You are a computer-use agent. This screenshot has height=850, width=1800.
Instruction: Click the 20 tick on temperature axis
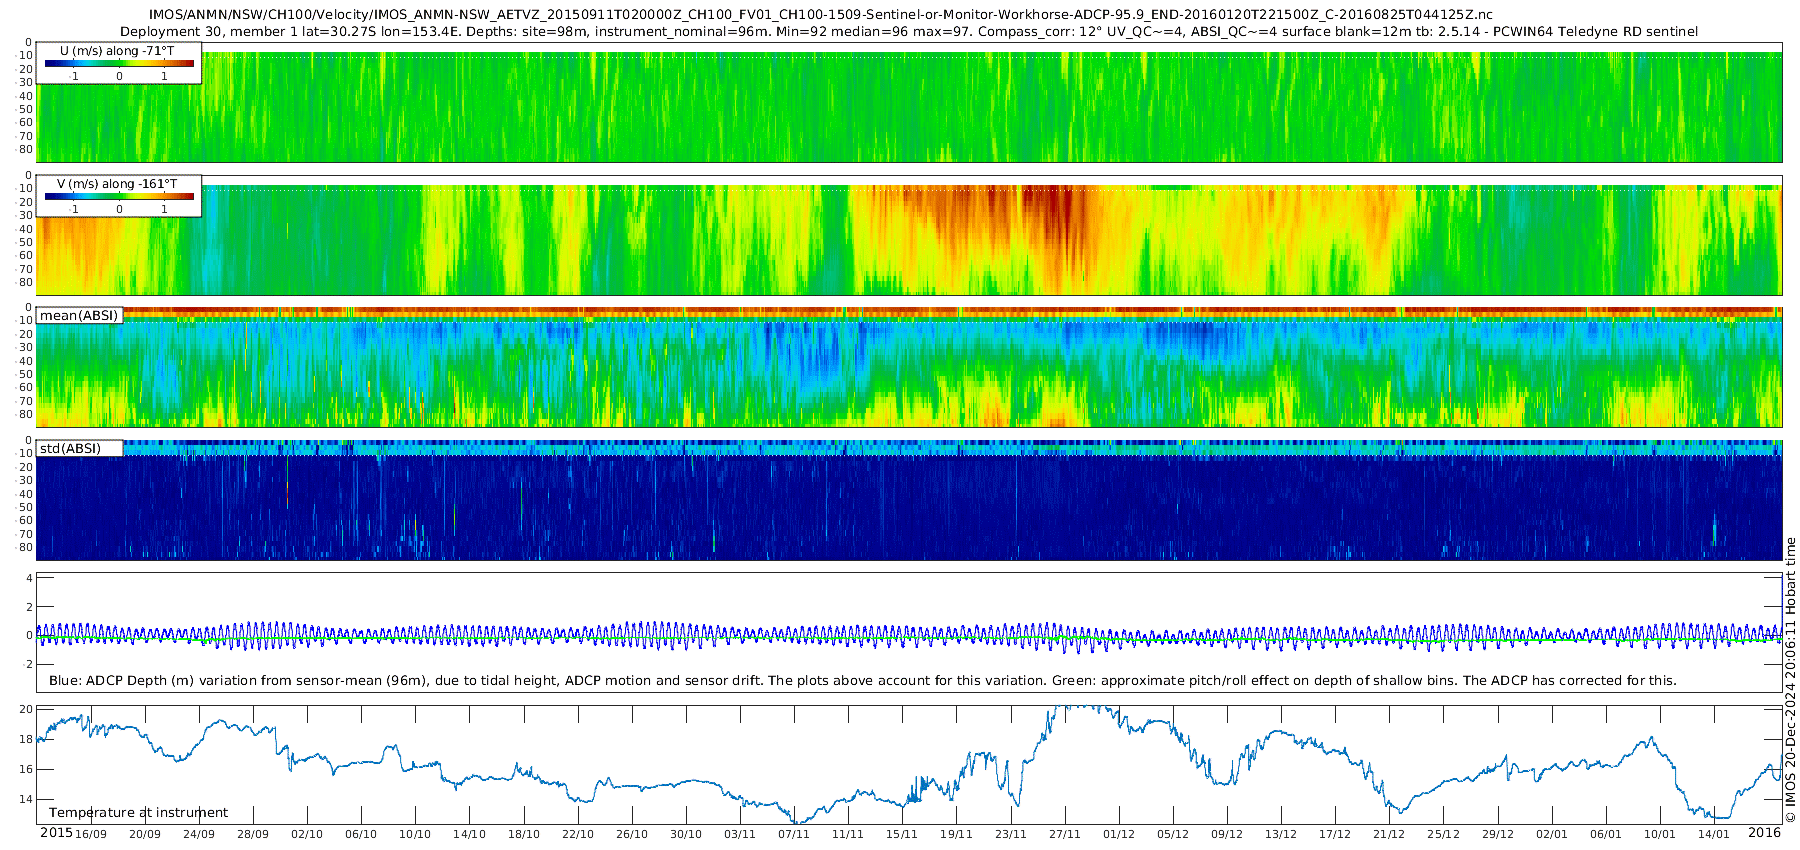[26, 709]
